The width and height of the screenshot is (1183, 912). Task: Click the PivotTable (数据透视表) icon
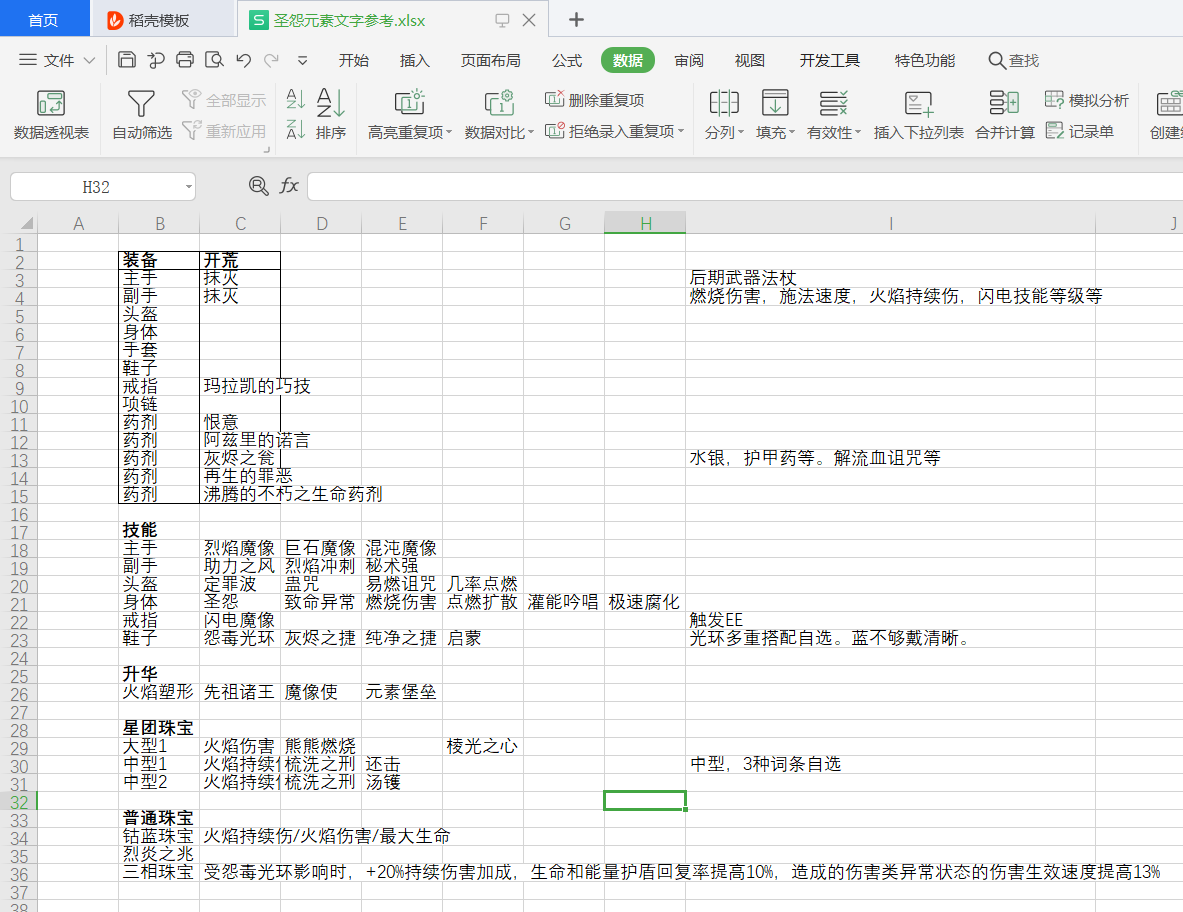51,103
